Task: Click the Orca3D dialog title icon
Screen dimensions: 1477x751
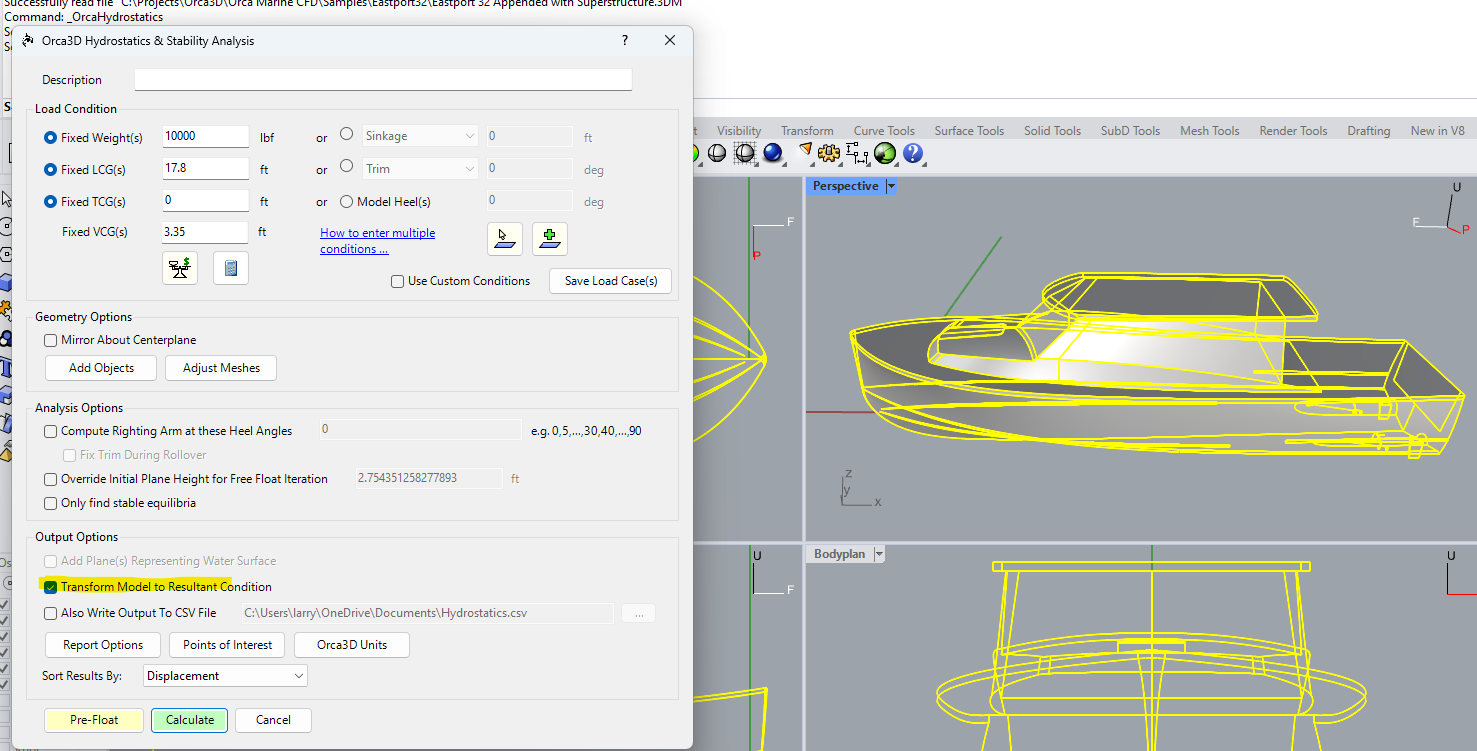Action: tap(27, 41)
